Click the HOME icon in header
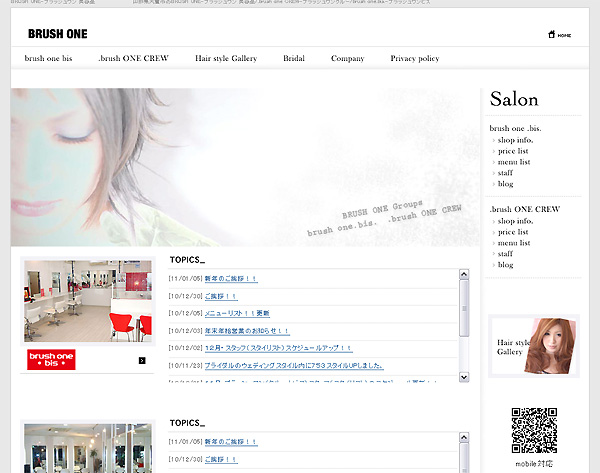The height and width of the screenshot is (473, 600). (x=559, y=35)
